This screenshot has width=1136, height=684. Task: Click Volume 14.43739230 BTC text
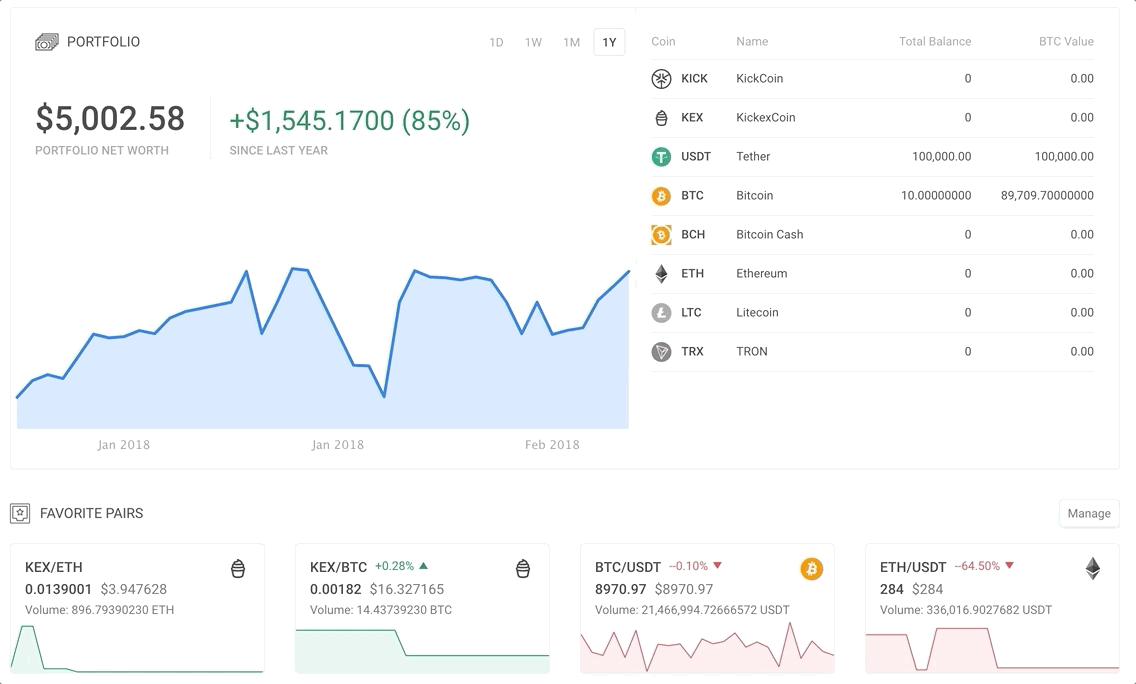tap(381, 610)
